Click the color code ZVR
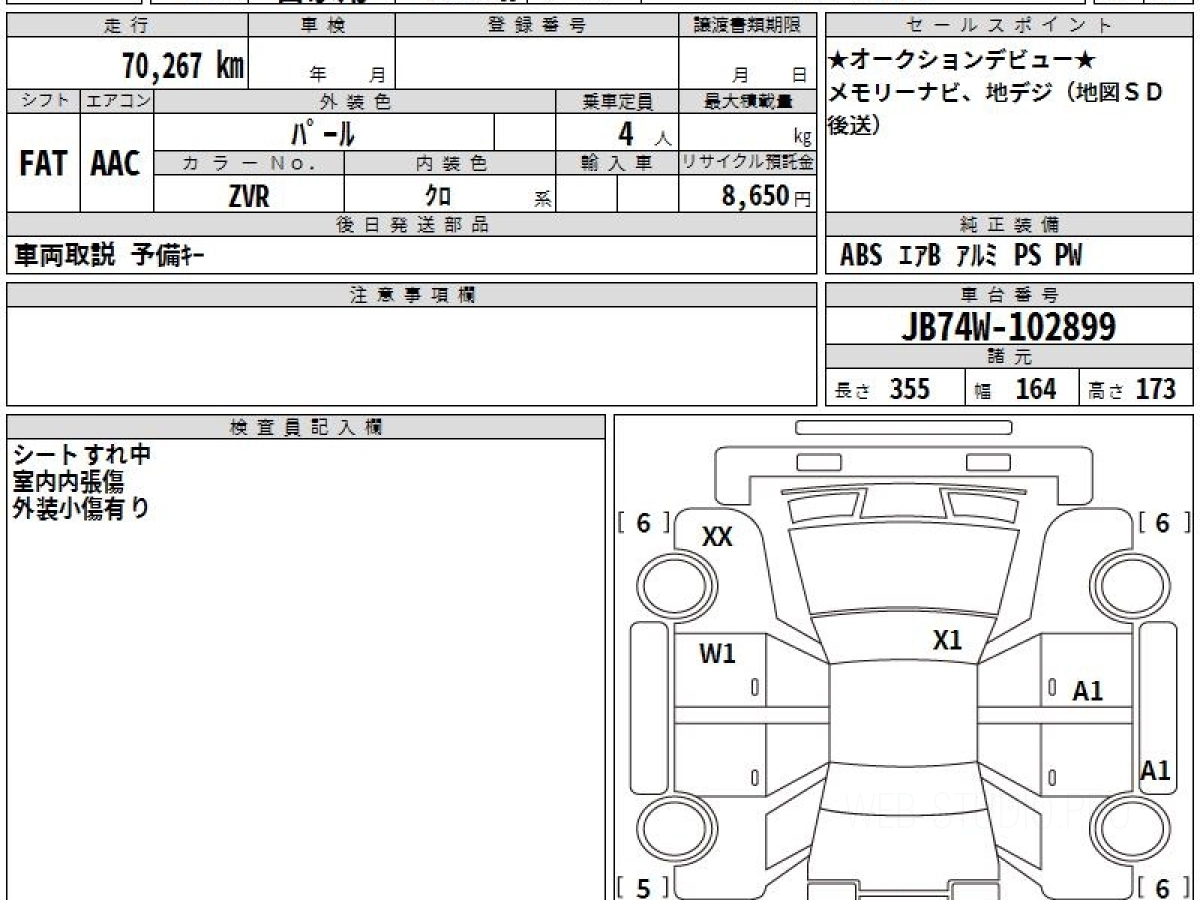The image size is (1200, 900). point(248,197)
